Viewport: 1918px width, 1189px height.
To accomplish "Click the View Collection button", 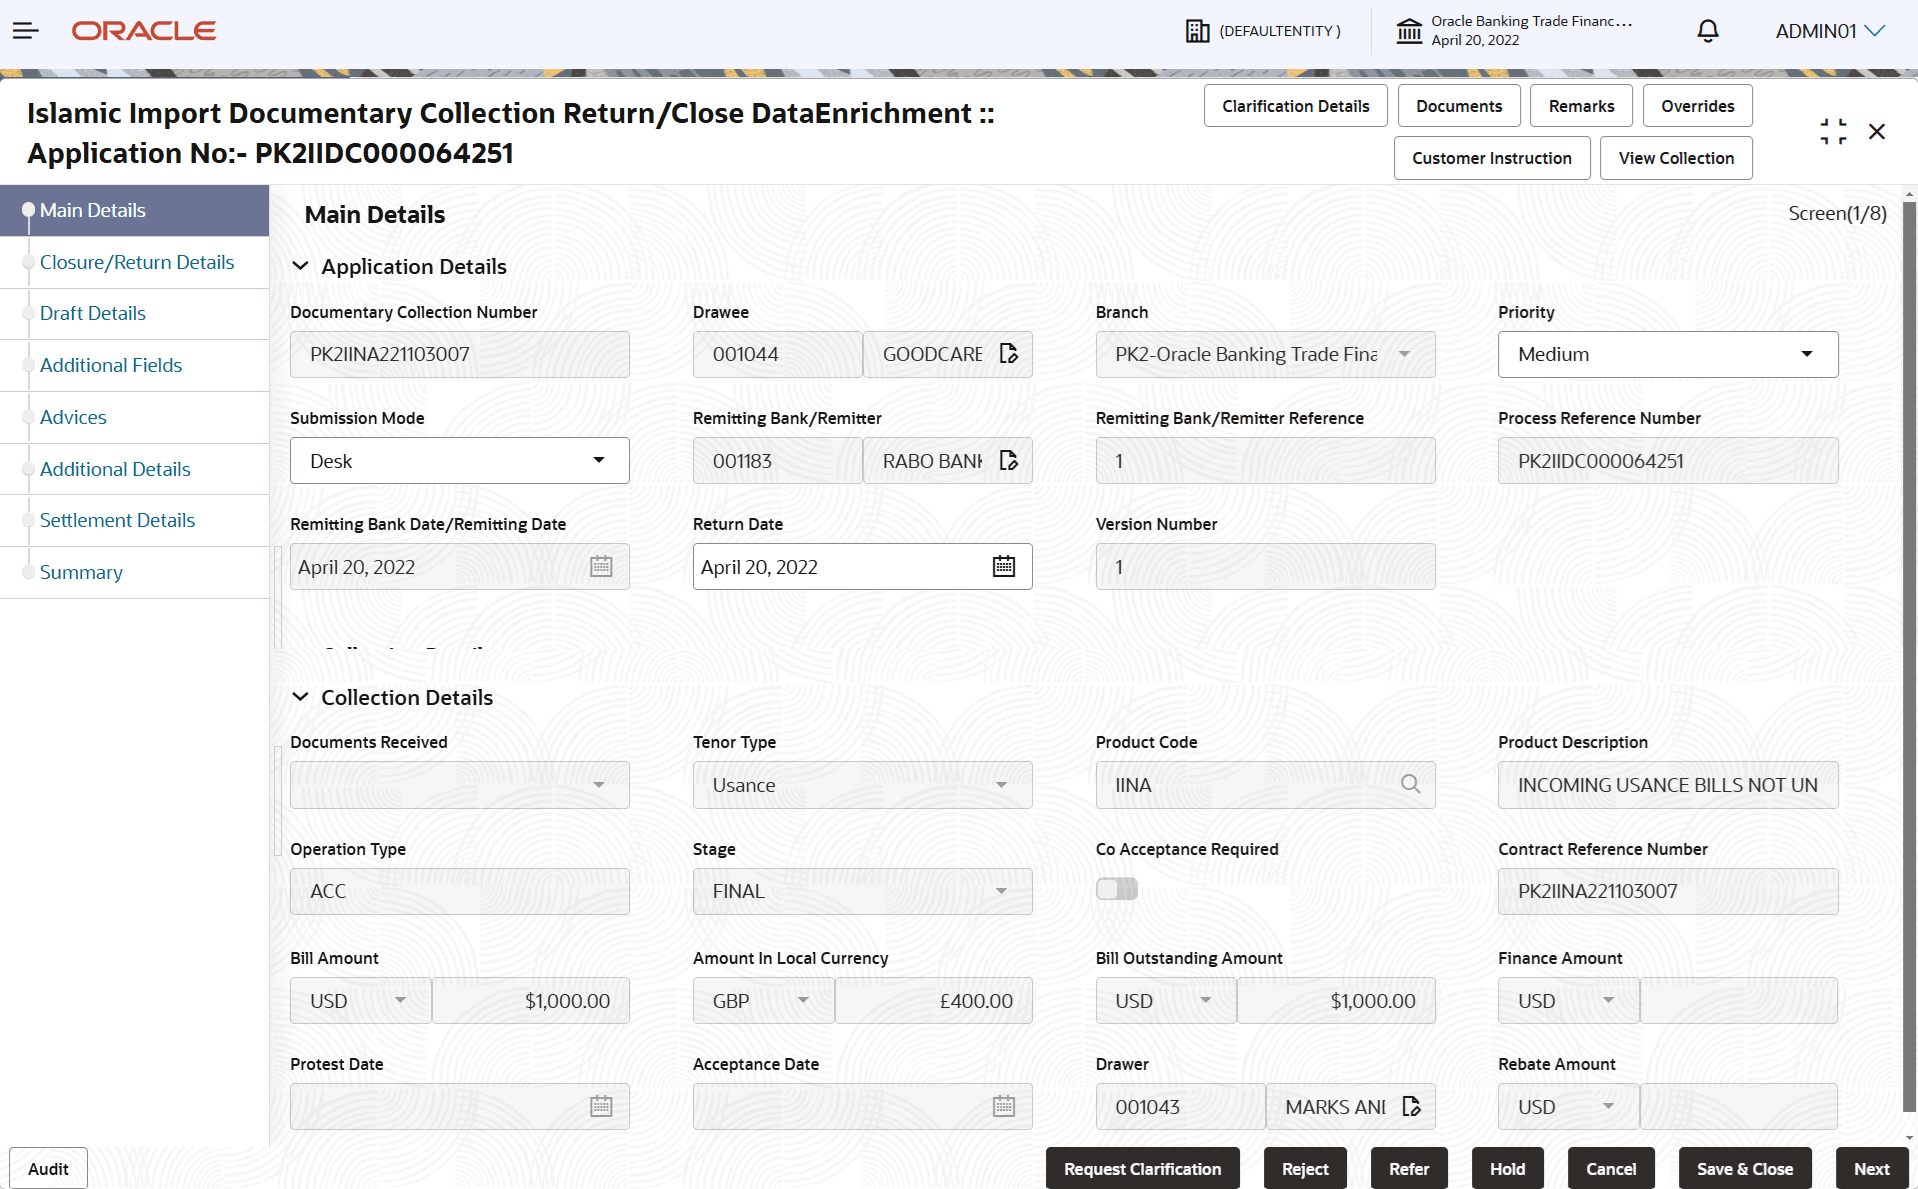I will [x=1676, y=158].
